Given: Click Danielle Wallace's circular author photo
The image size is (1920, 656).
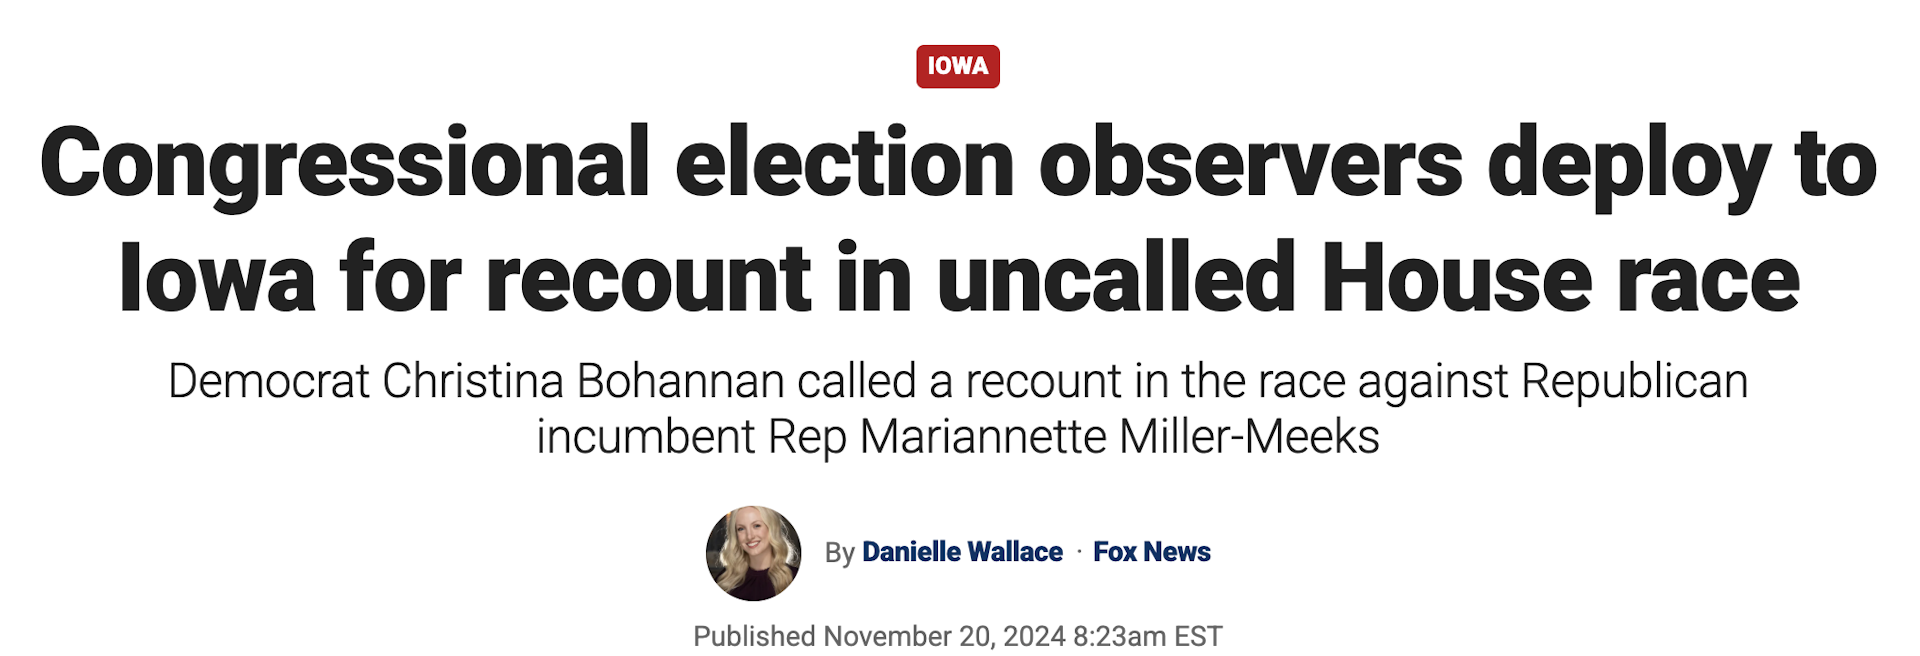Looking at the screenshot, I should tap(753, 553).
